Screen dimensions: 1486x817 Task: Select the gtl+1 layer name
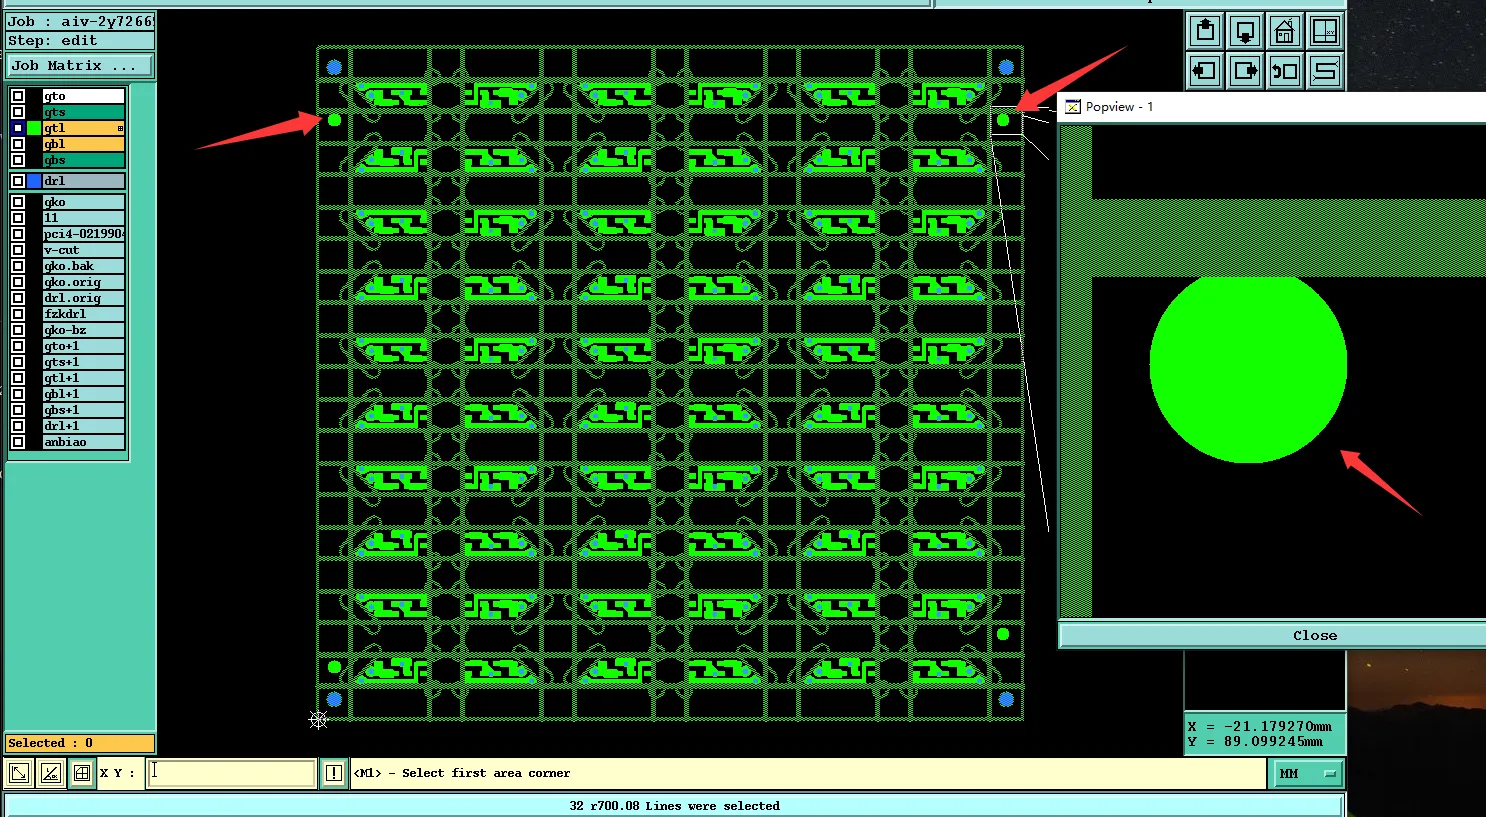point(84,378)
